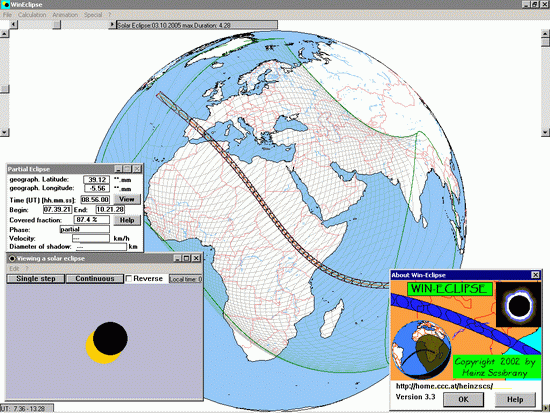
Task: Minimize the main WinEclipse window
Action: (526, 5)
